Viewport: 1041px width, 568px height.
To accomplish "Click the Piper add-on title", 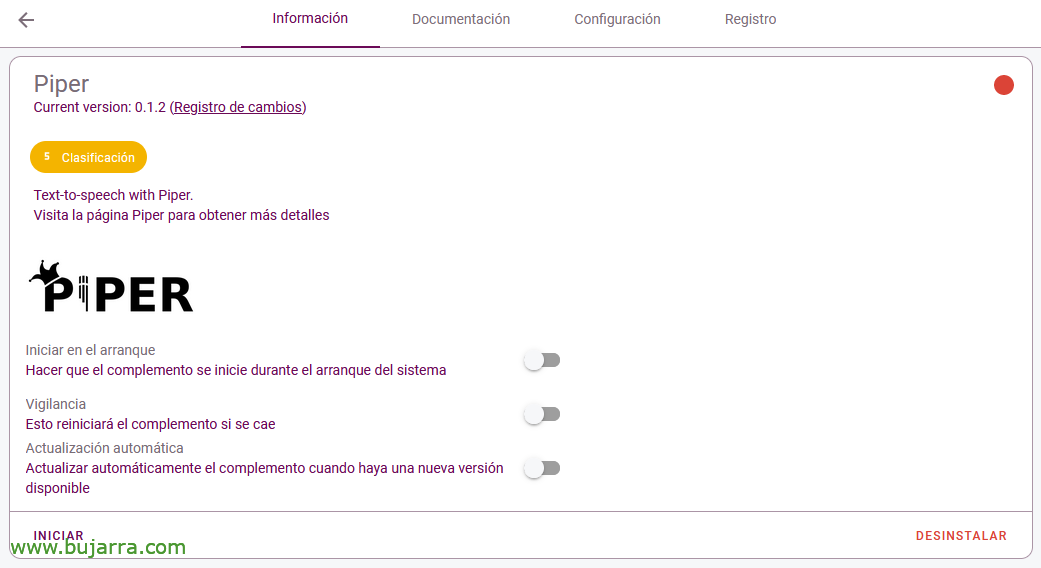I will [x=61, y=84].
